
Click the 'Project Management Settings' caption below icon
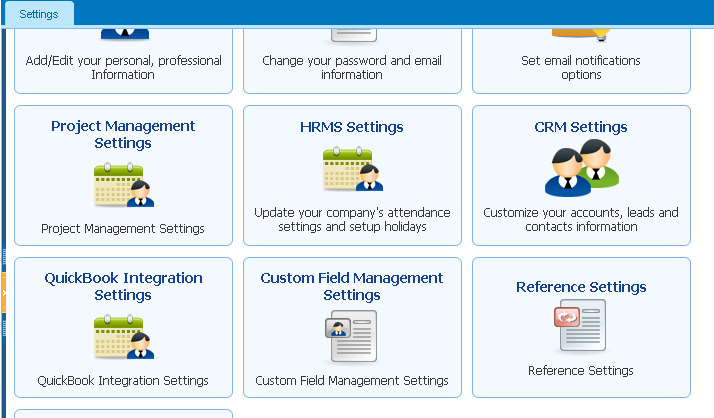click(123, 229)
